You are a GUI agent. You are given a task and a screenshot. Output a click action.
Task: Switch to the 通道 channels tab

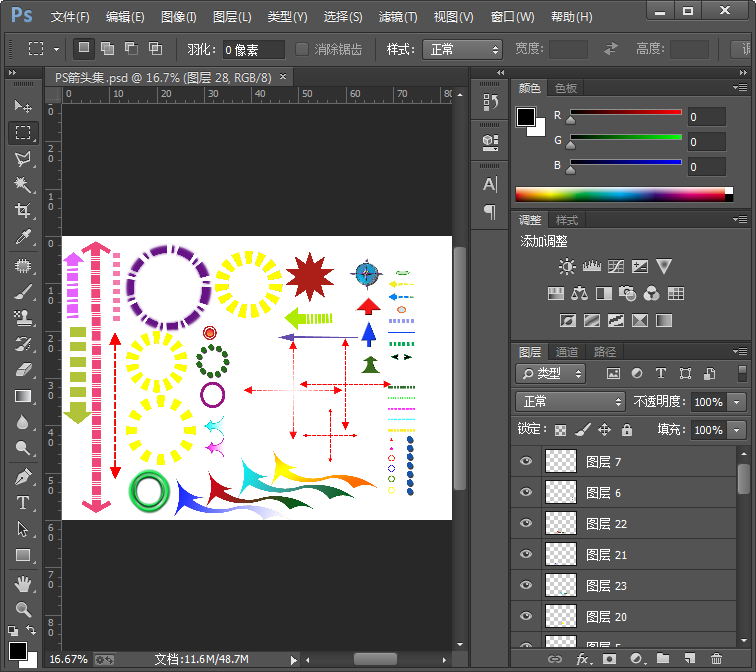coord(567,352)
